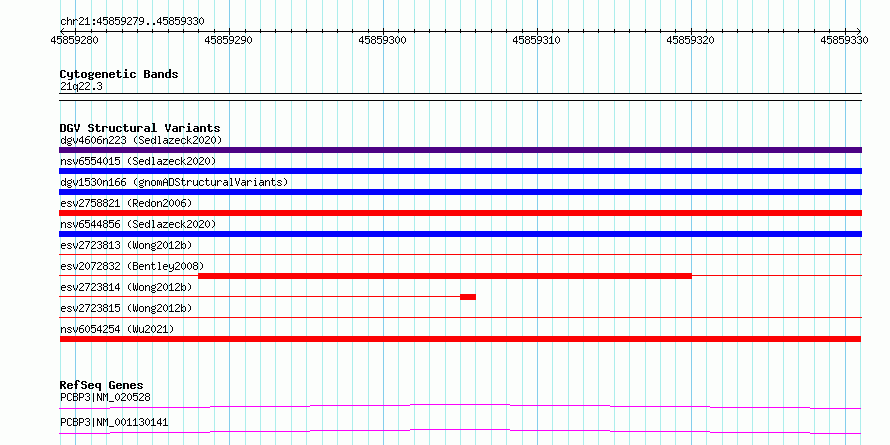Click the Cytogenetic Bands track title

119,74
